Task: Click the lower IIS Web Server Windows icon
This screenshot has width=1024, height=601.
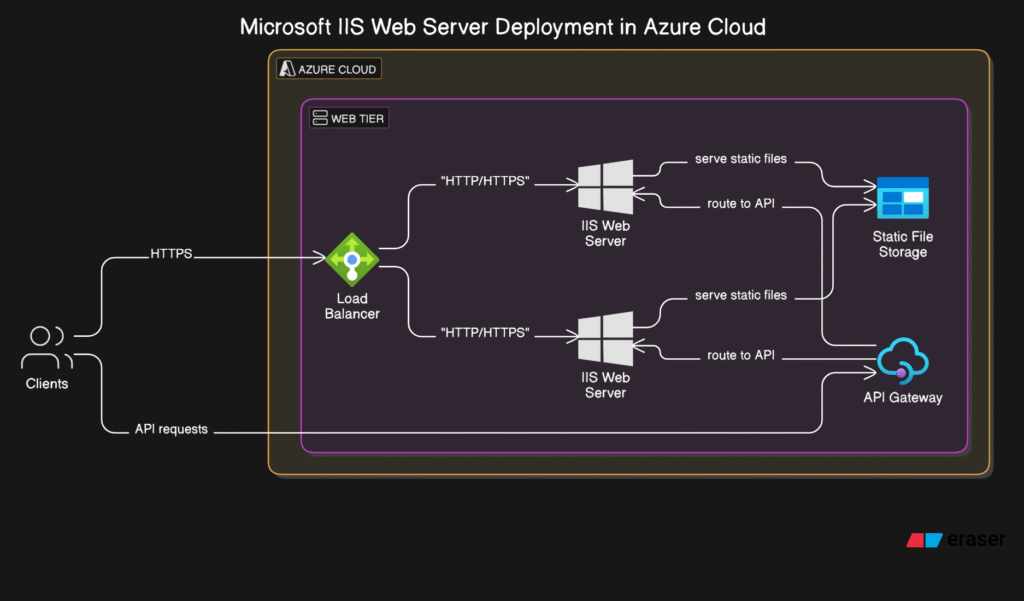Action: (605, 338)
